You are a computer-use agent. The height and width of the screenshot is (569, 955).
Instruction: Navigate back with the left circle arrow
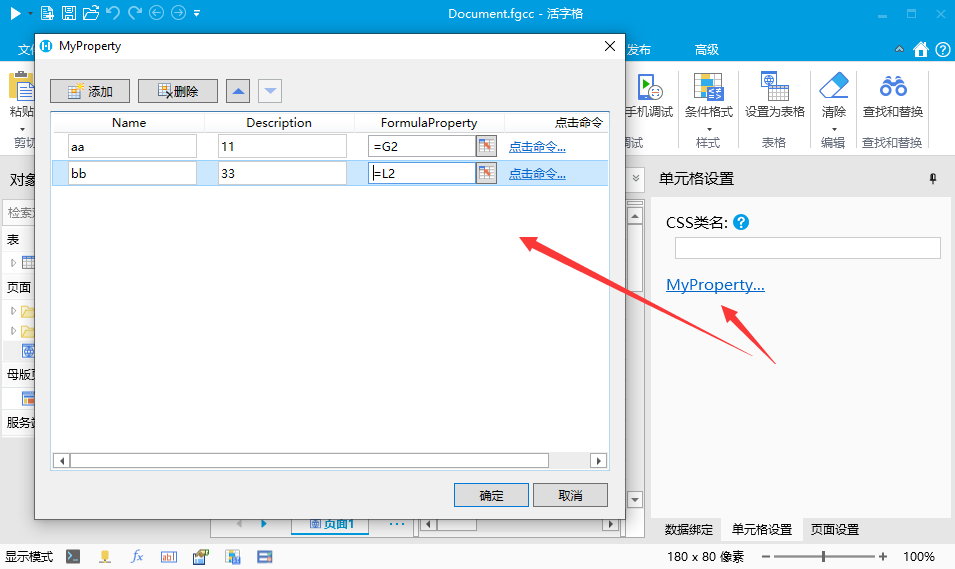pyautogui.click(x=157, y=13)
